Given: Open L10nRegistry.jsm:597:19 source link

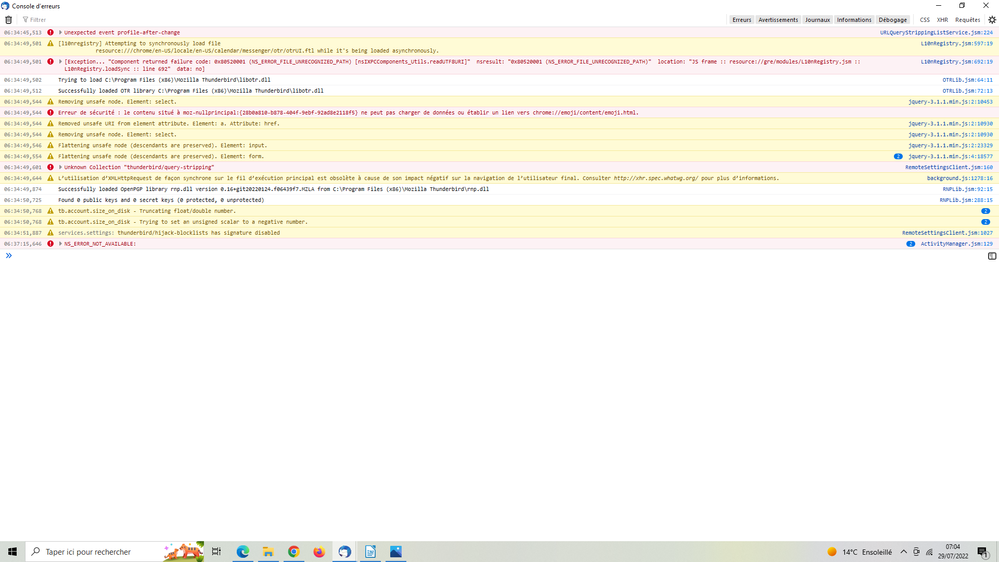Looking at the screenshot, I should click(956, 43).
